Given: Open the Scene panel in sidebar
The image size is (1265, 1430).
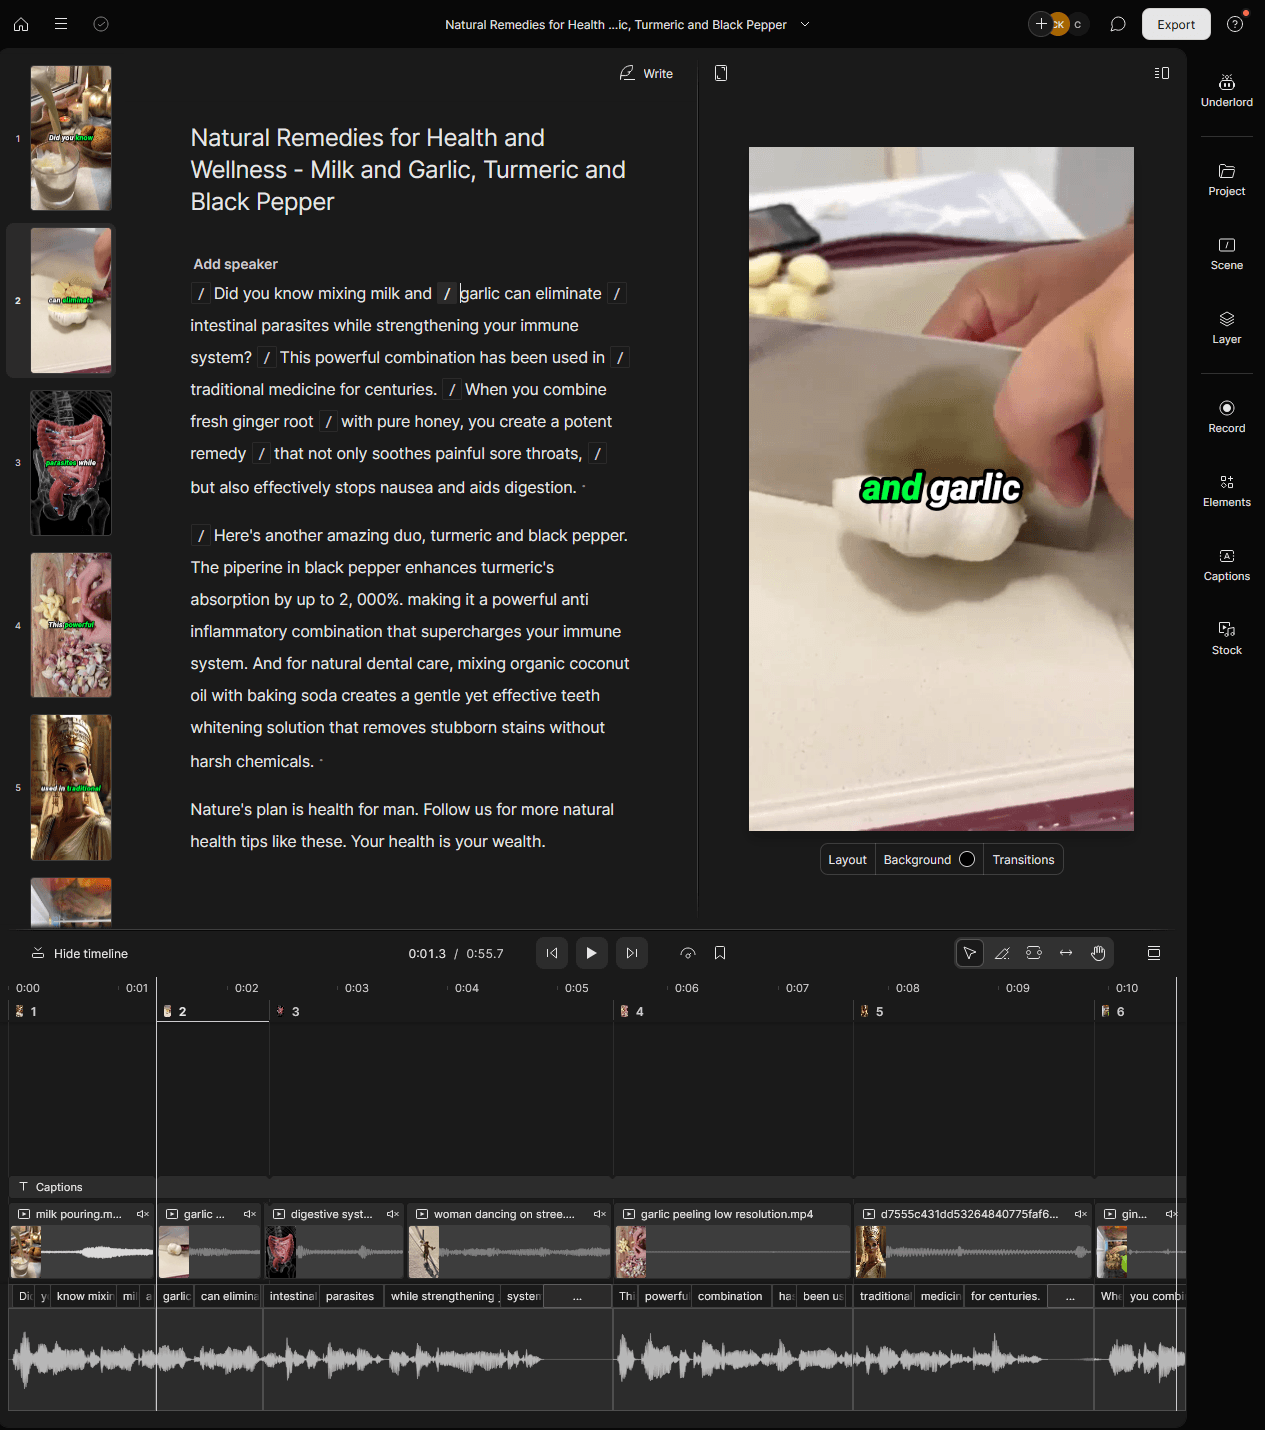Looking at the screenshot, I should click(1226, 253).
